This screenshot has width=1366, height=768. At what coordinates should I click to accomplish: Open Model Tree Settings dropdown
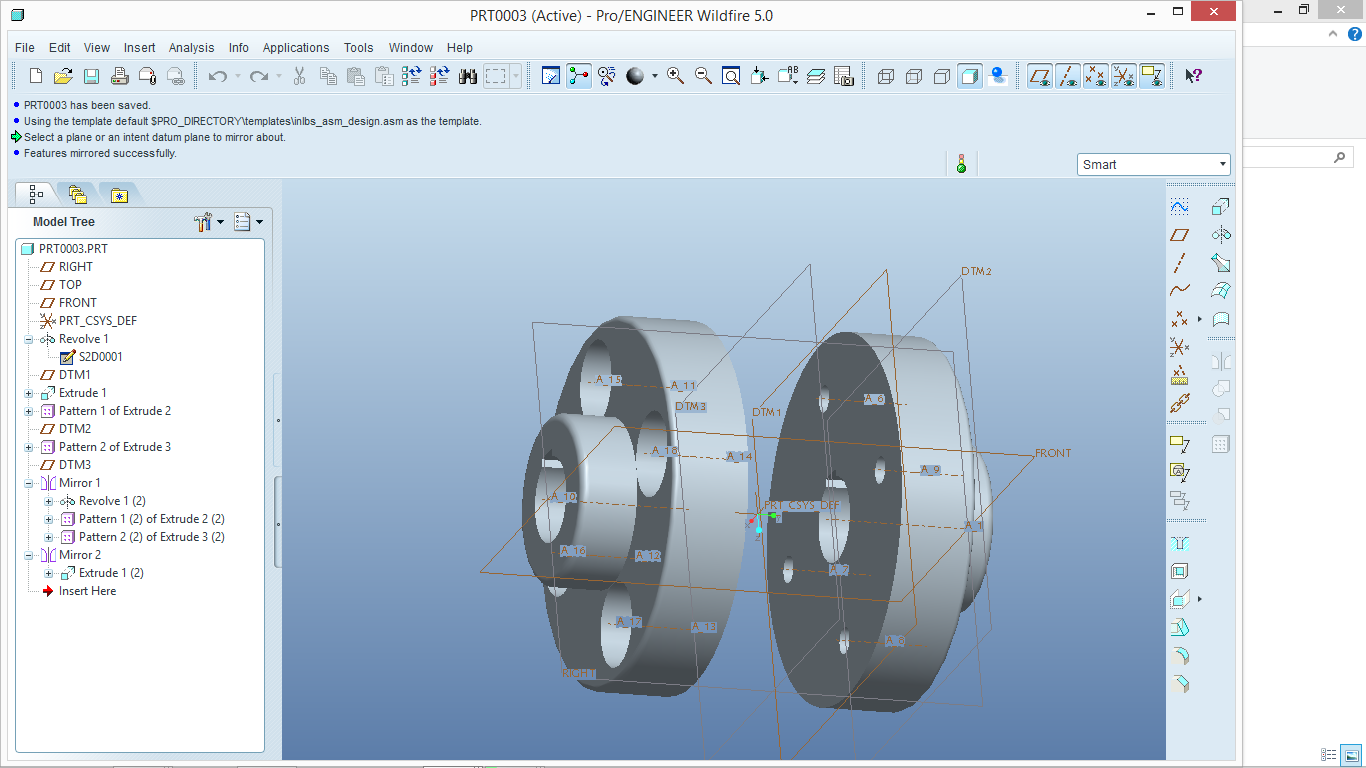pos(209,222)
